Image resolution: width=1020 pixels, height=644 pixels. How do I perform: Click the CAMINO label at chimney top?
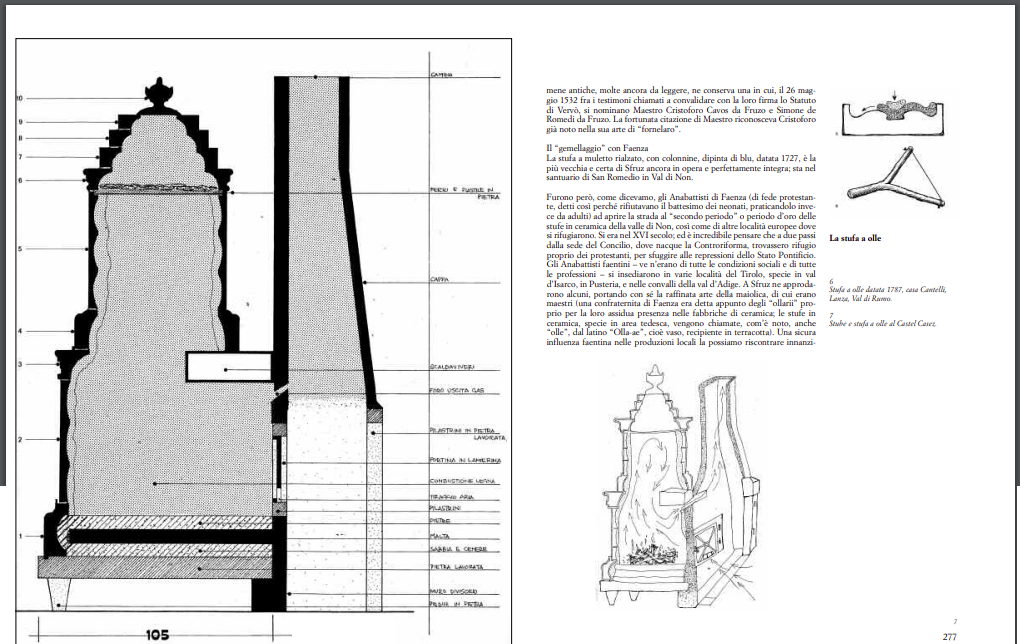coord(442,76)
